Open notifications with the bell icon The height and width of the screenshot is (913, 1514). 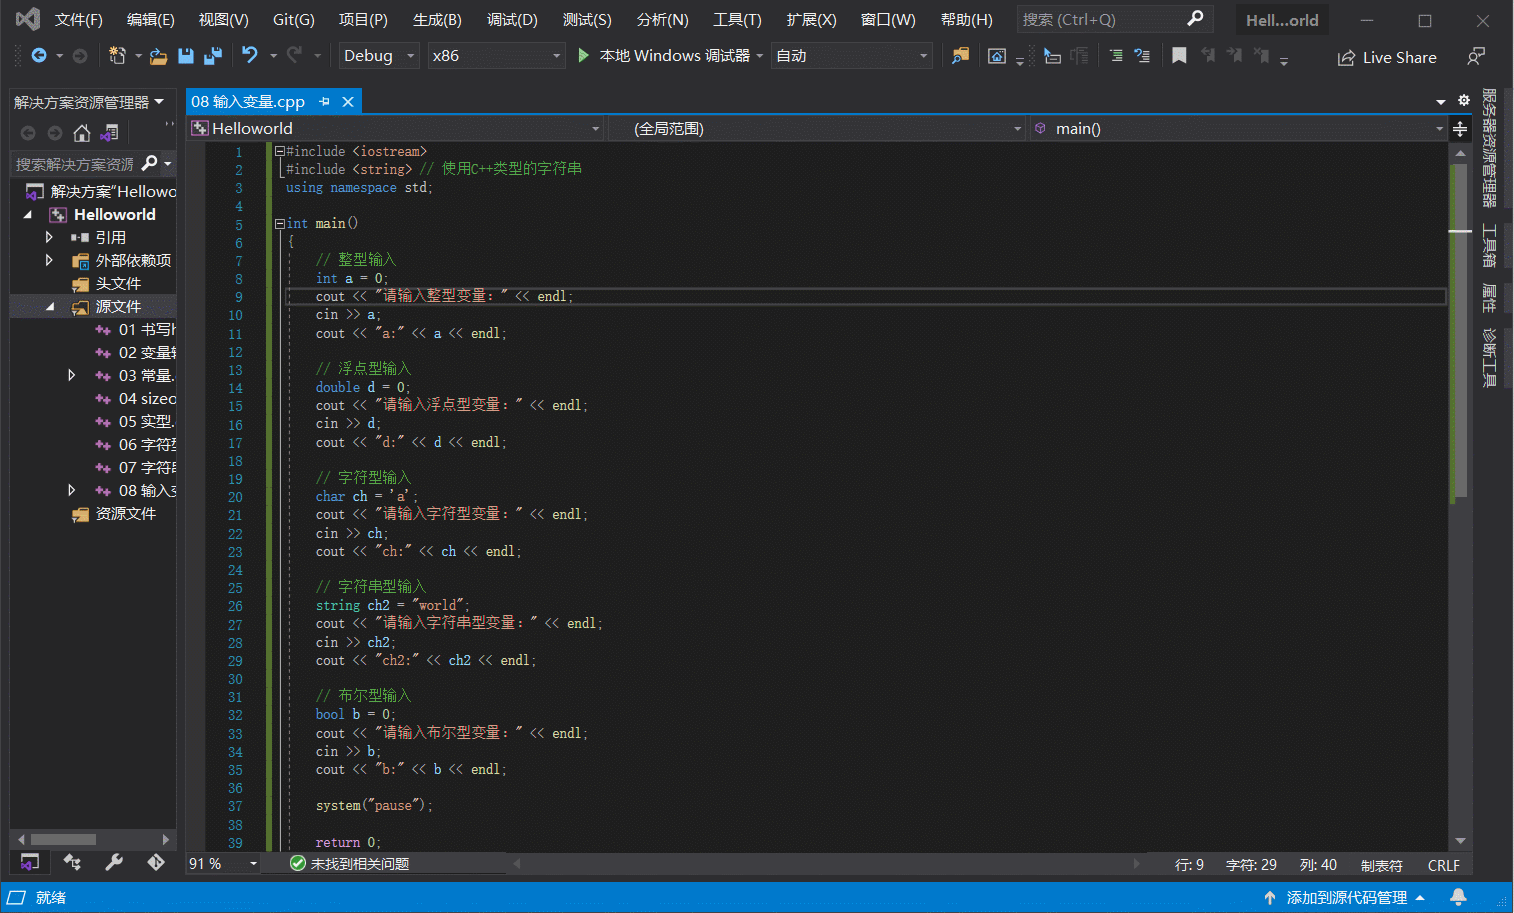tap(1458, 897)
